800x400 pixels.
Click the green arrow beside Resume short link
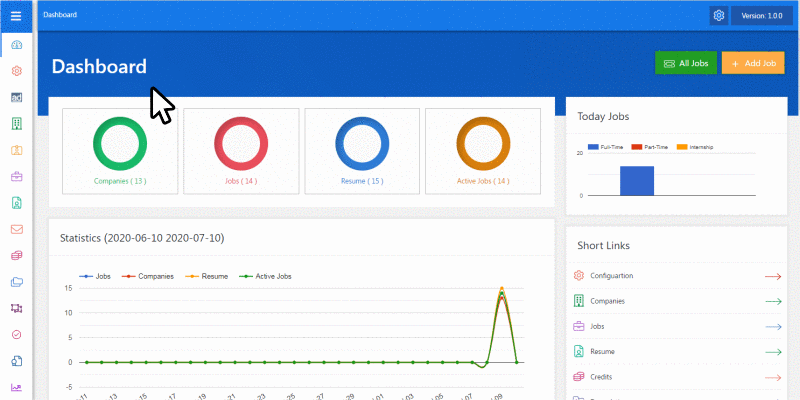pos(773,352)
